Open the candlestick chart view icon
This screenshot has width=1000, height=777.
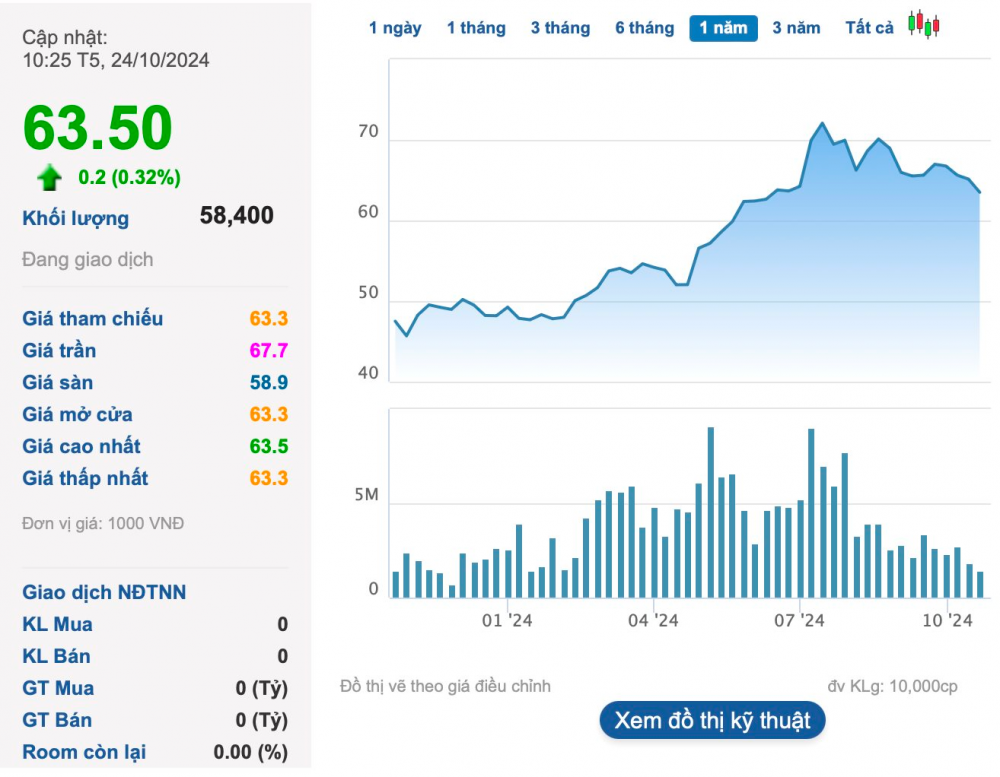point(924,24)
